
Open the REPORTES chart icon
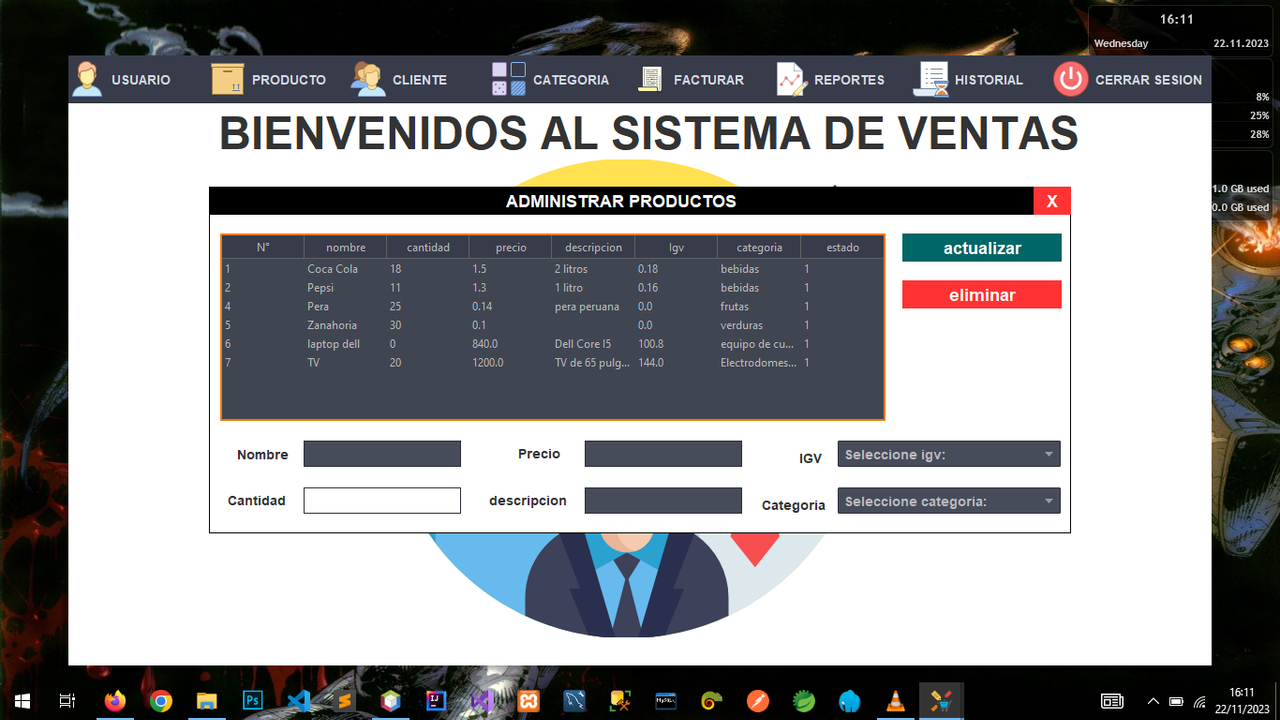pyautogui.click(x=791, y=79)
